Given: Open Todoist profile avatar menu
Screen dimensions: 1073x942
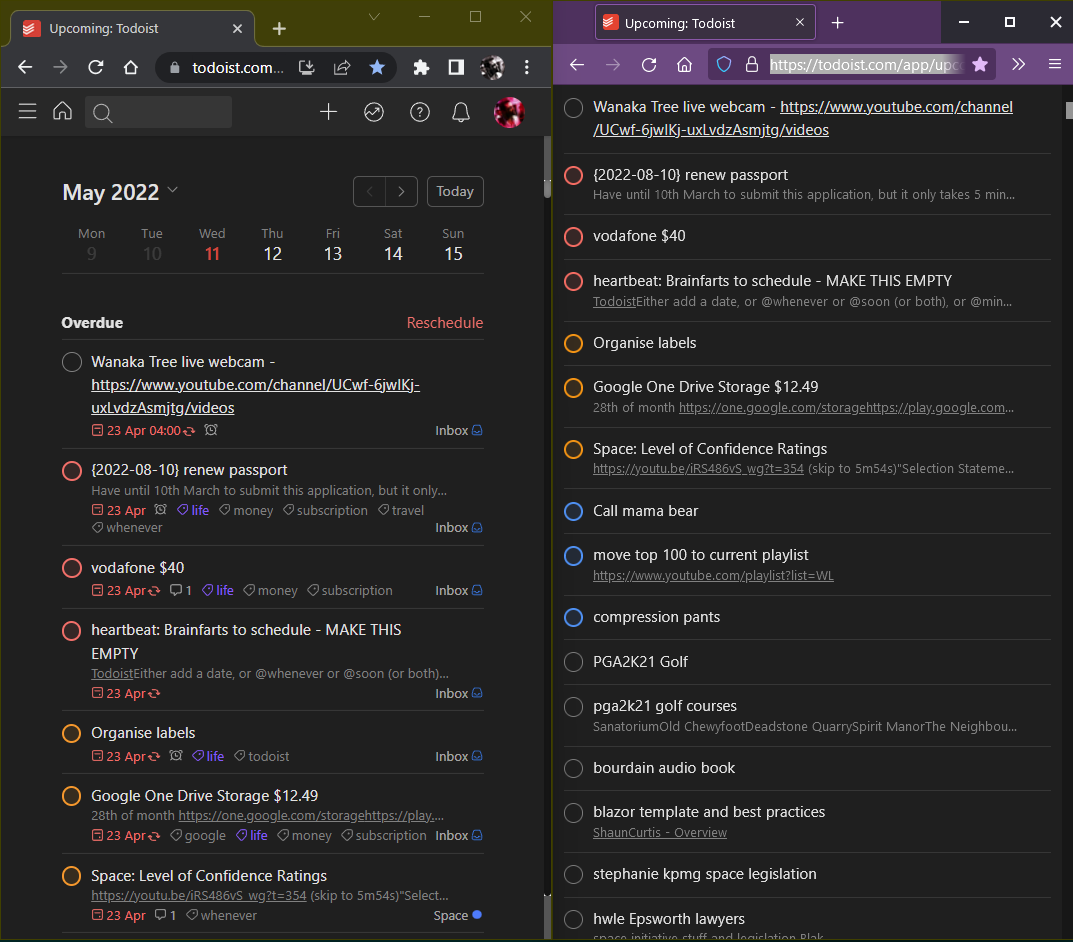Looking at the screenshot, I should point(508,112).
